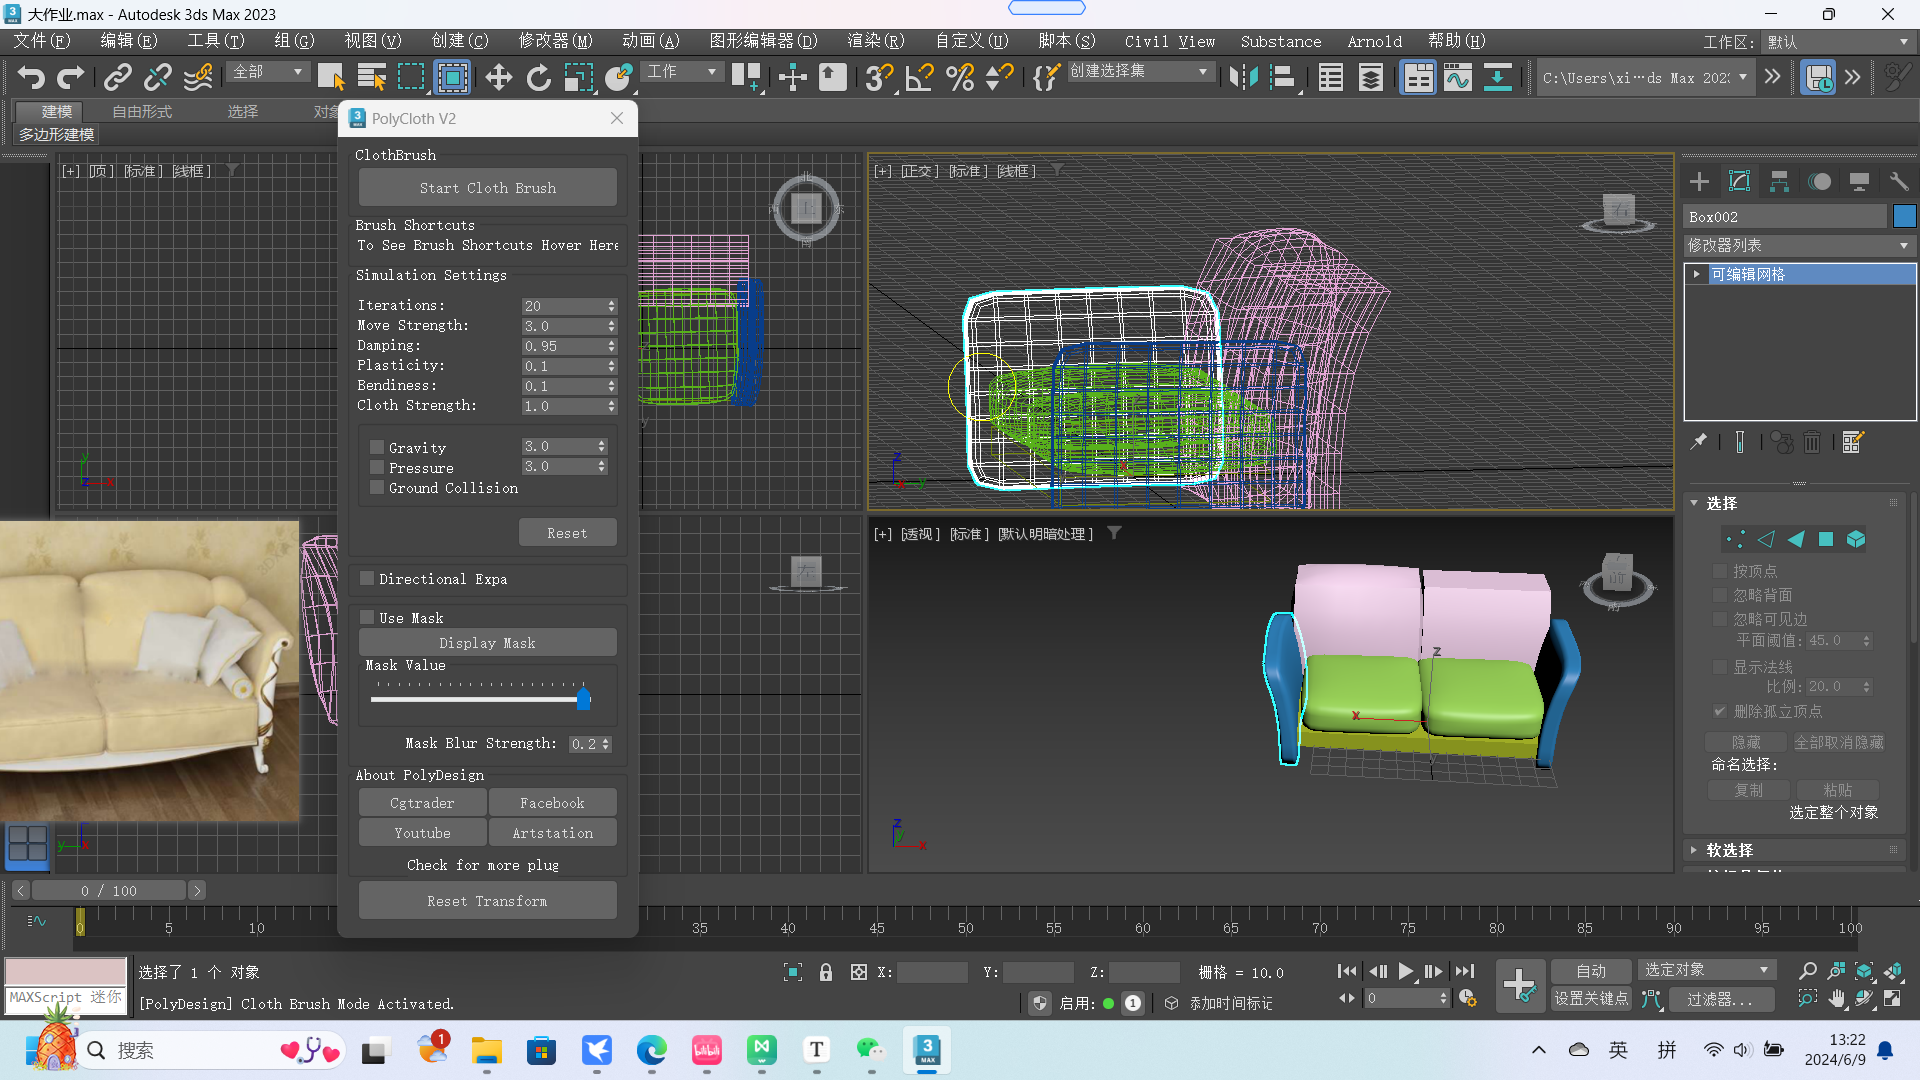1920x1080 pixels.
Task: Open the Create panel tab
Action: point(1699,181)
